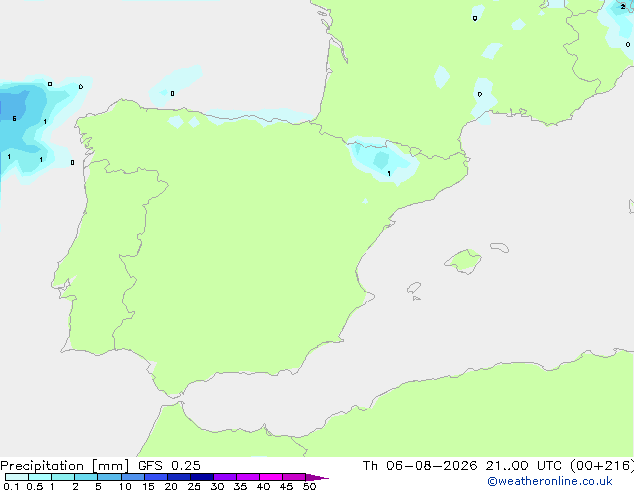Select the forecast date 06-08-2026 text
This screenshot has width=634, height=490.
click(431, 466)
